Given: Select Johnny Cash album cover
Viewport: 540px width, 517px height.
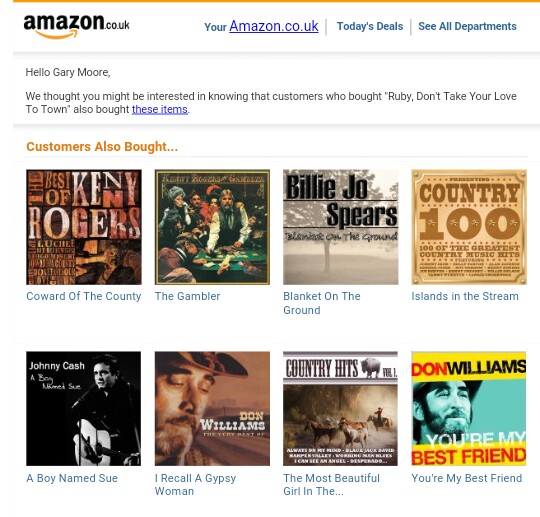Looking at the screenshot, I should pyautogui.click(x=84, y=409).
